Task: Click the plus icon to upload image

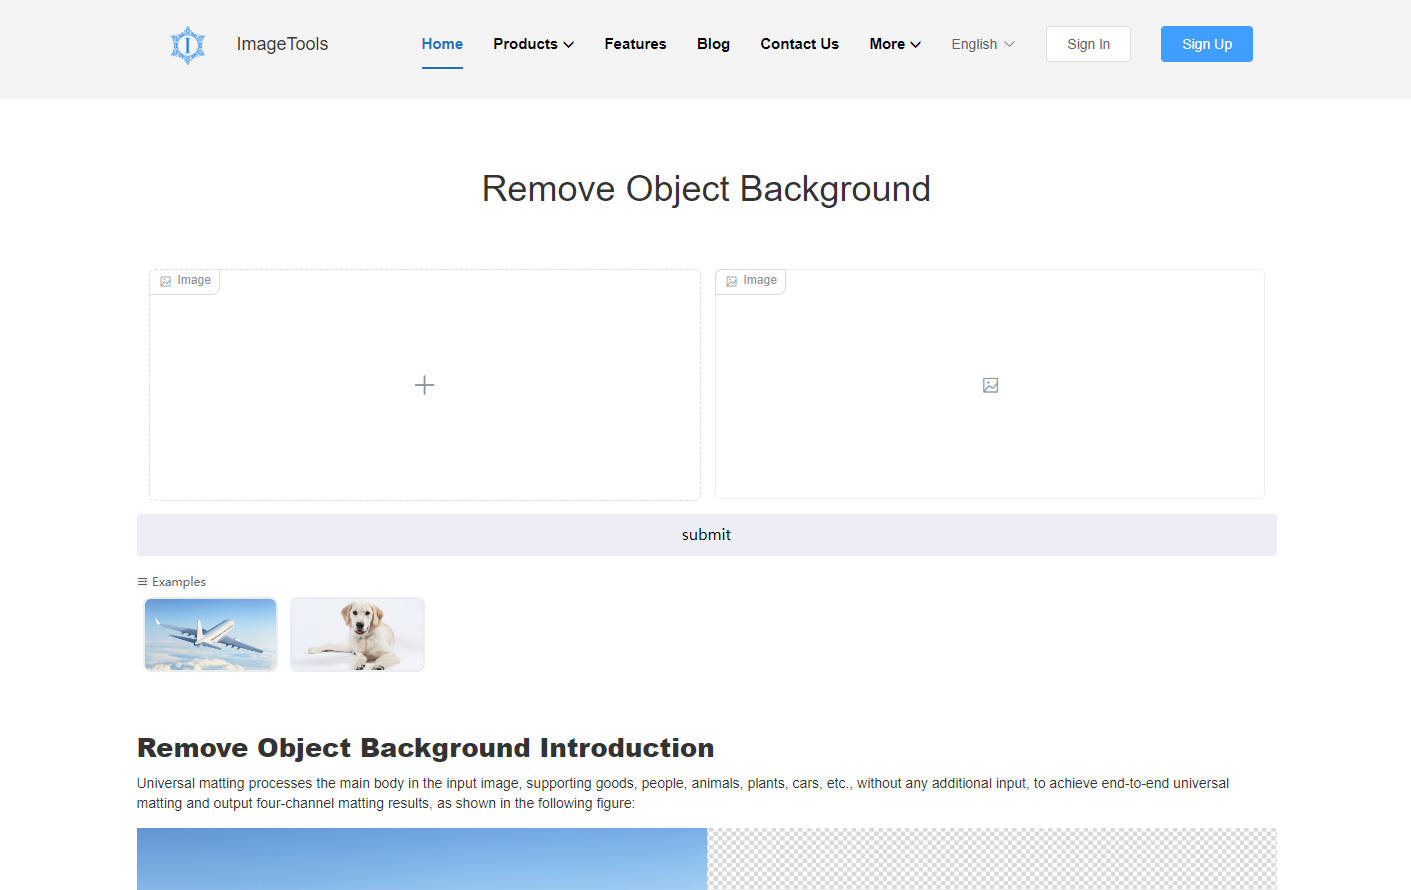Action: click(x=424, y=385)
